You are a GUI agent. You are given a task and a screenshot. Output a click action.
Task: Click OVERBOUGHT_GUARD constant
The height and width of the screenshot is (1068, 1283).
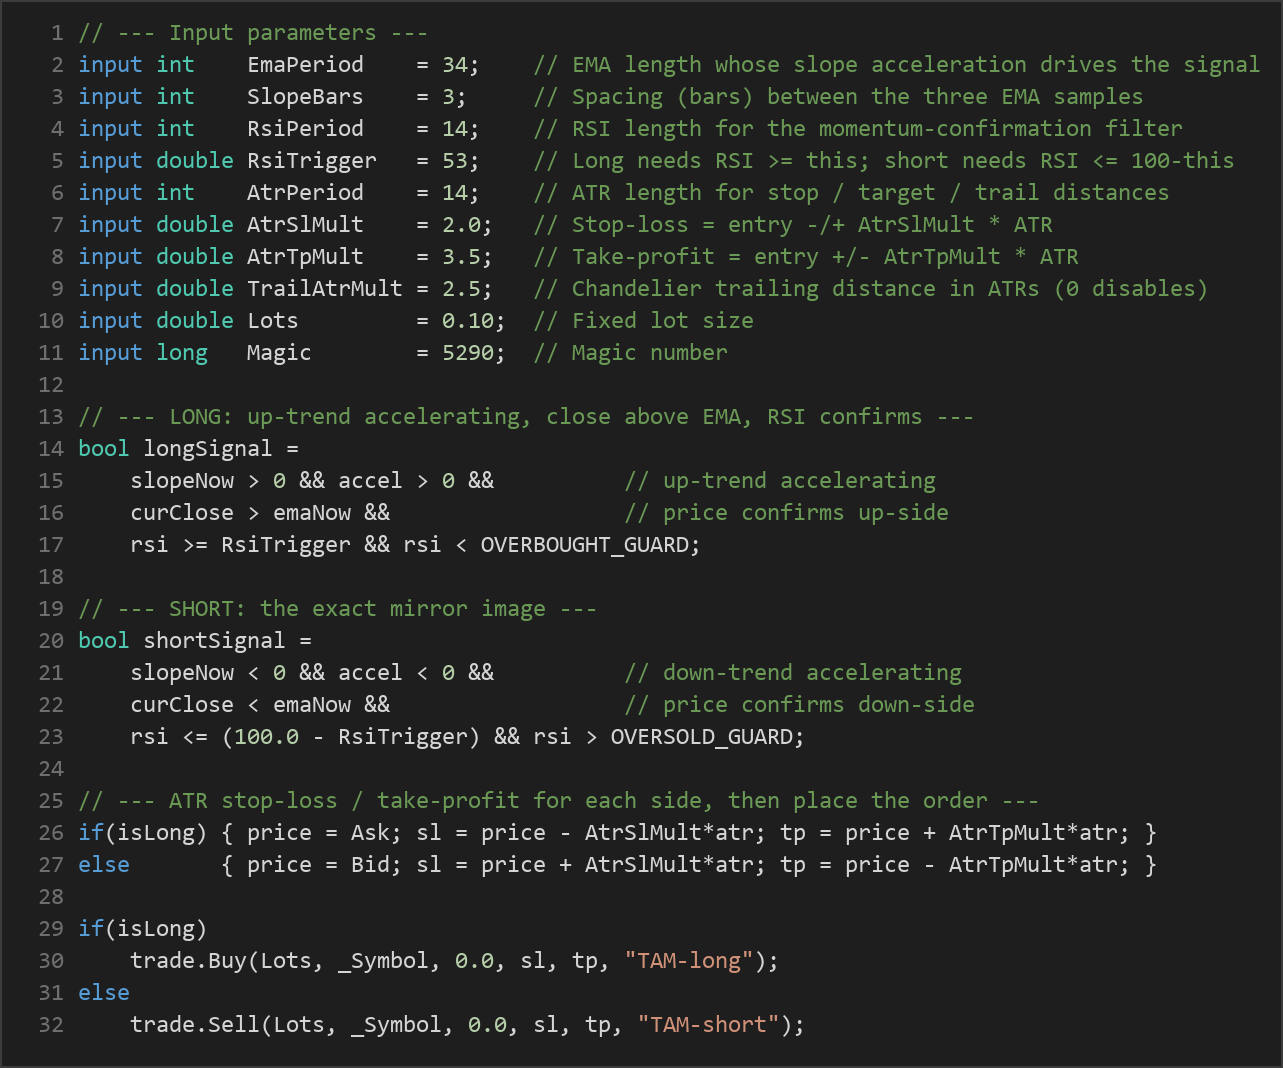(585, 545)
